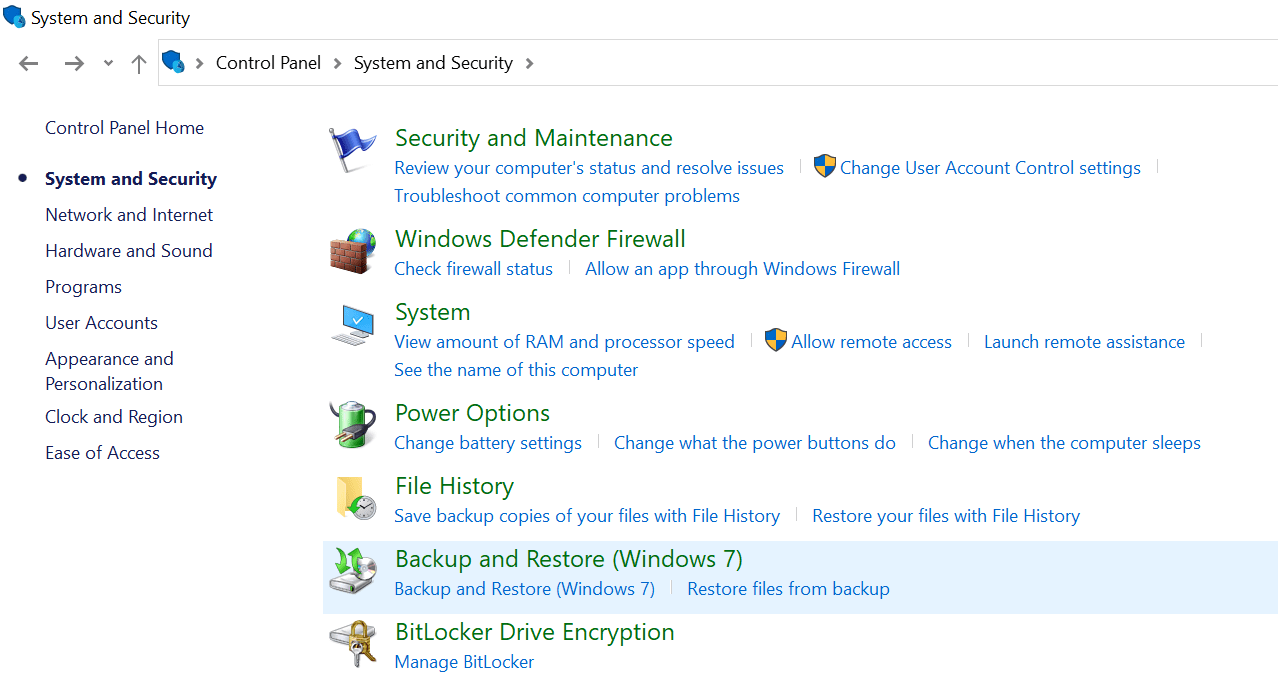The height and width of the screenshot is (676, 1278).
Task: Click the up-one-level arrow button
Action: pos(138,62)
